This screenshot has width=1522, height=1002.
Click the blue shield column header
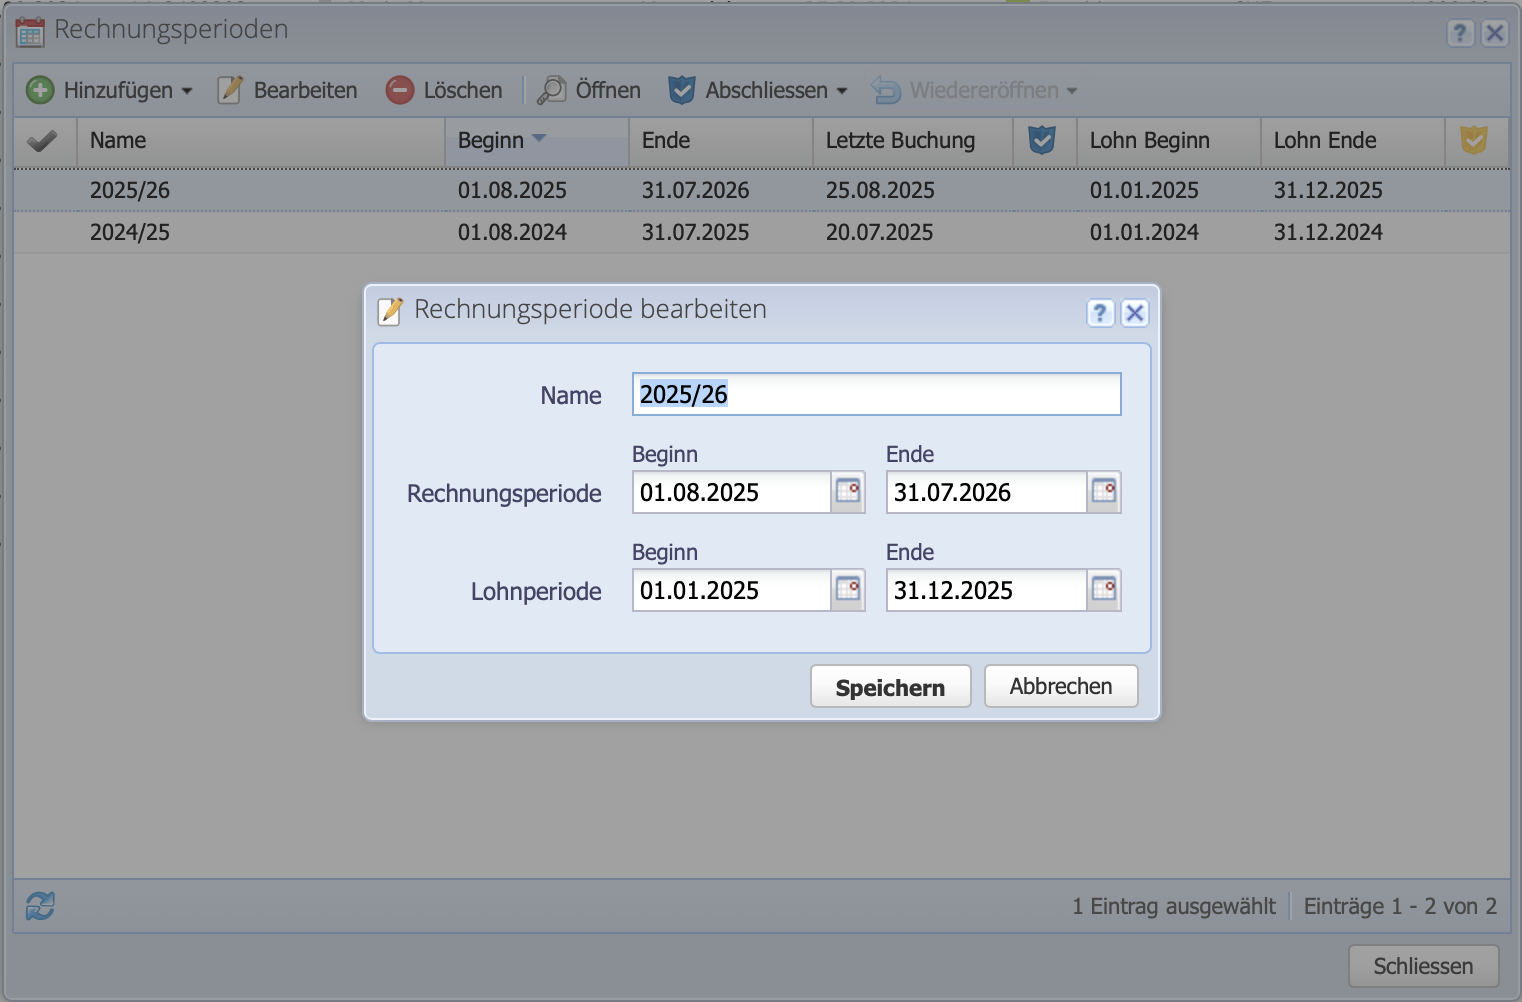pos(1042,140)
